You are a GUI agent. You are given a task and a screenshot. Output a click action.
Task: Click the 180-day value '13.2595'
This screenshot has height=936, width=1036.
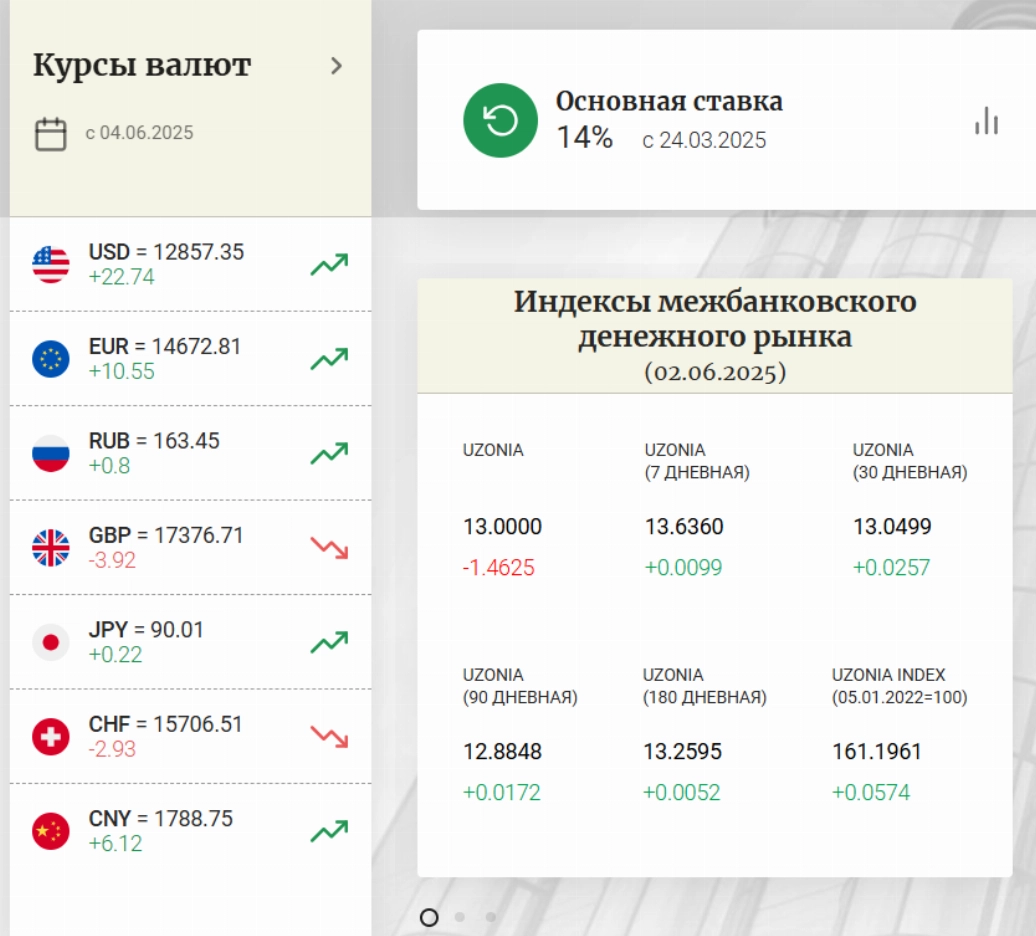(x=683, y=751)
